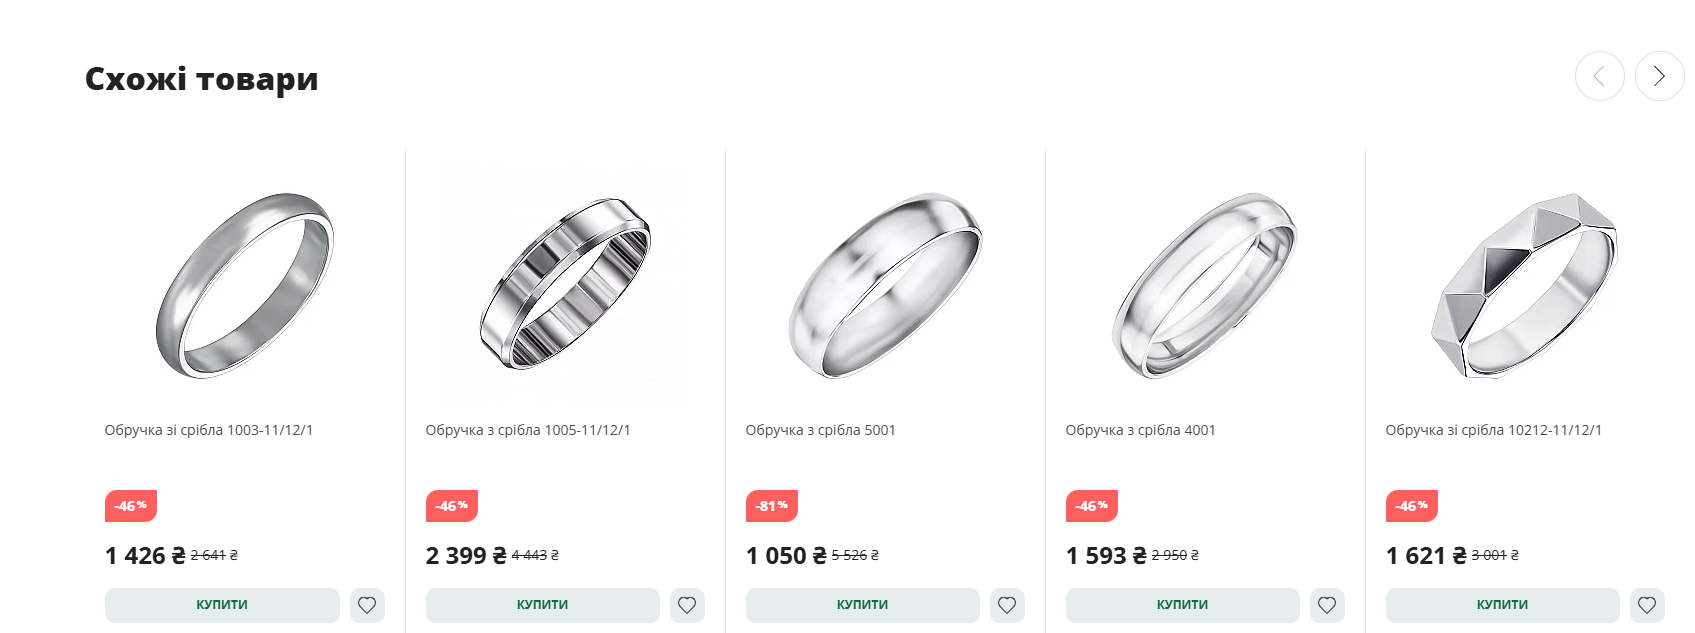Open the Обручка з срібла 4001 title
1695x633 pixels.
pos(1140,430)
